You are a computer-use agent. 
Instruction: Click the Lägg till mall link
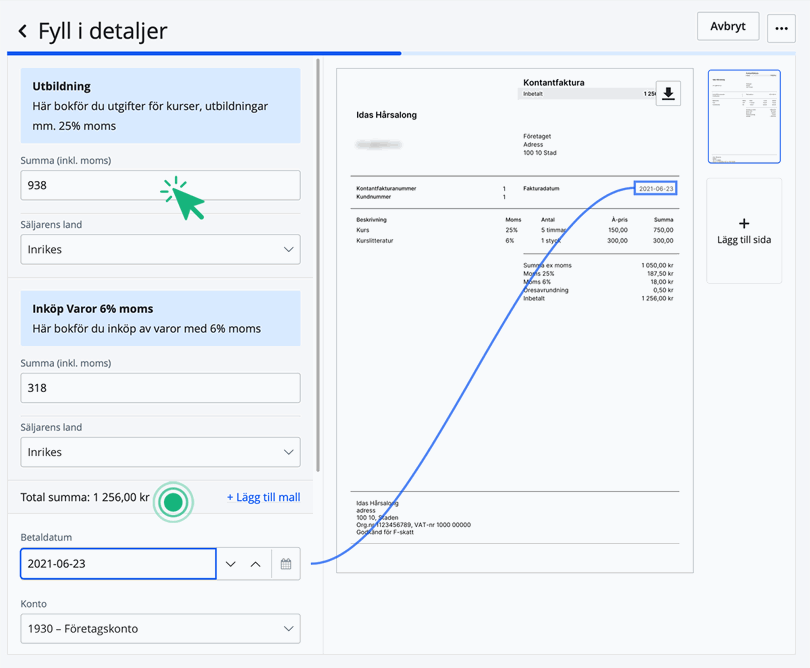263,497
